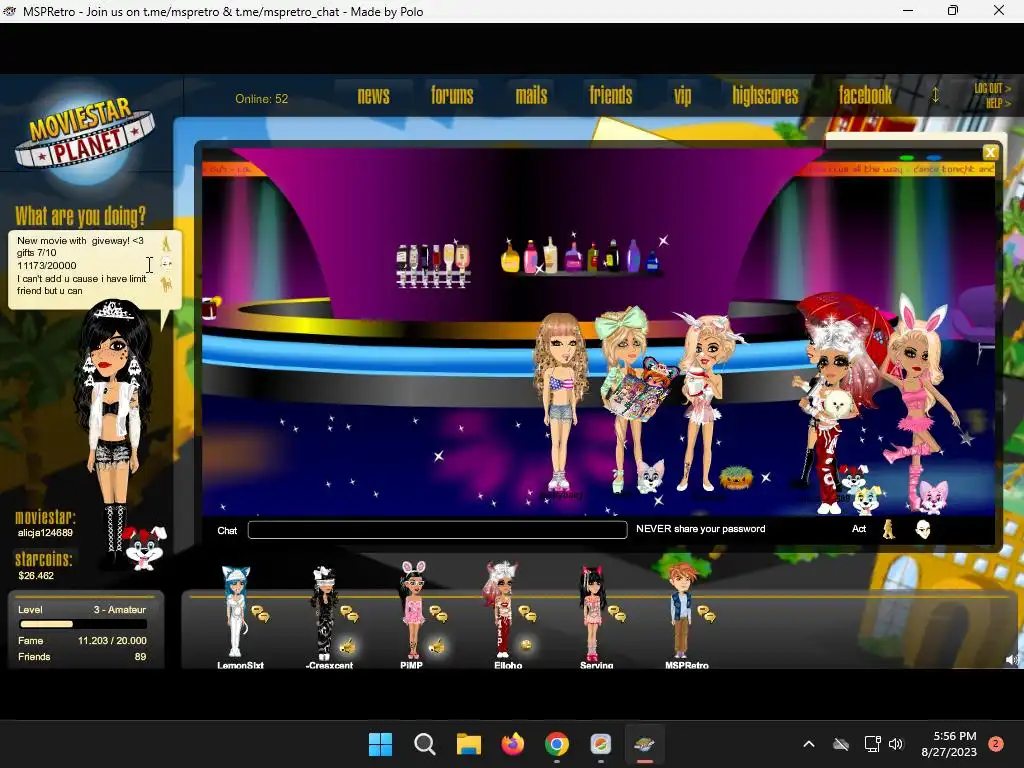Click the top figure icon in status bubble
The width and height of the screenshot is (1024, 768).
[x=166, y=243]
